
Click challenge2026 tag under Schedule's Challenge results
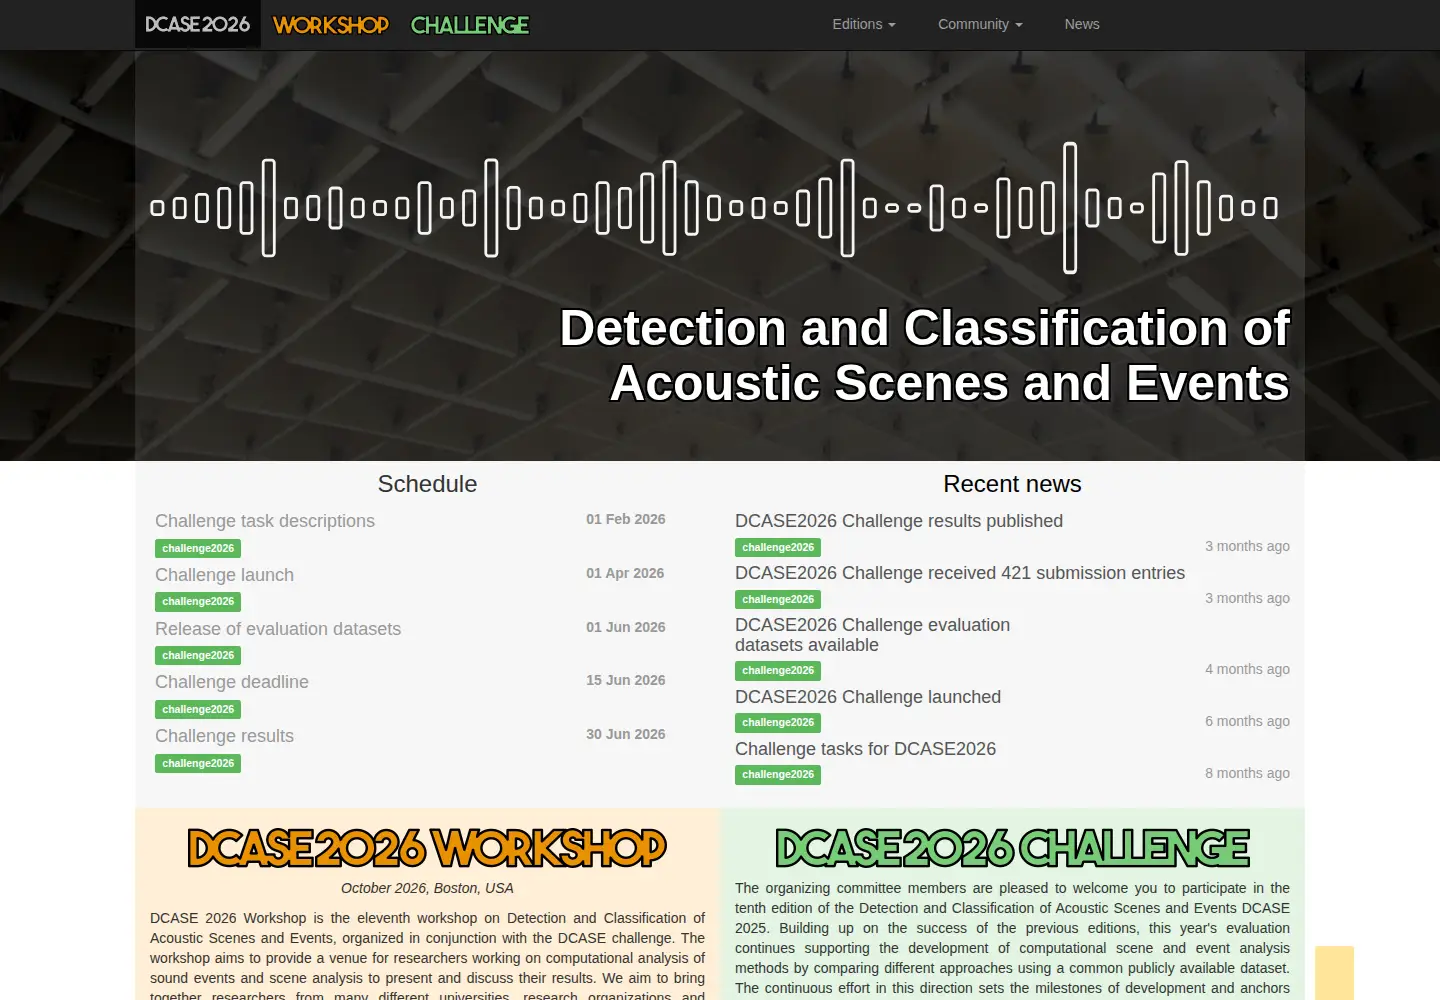click(198, 763)
